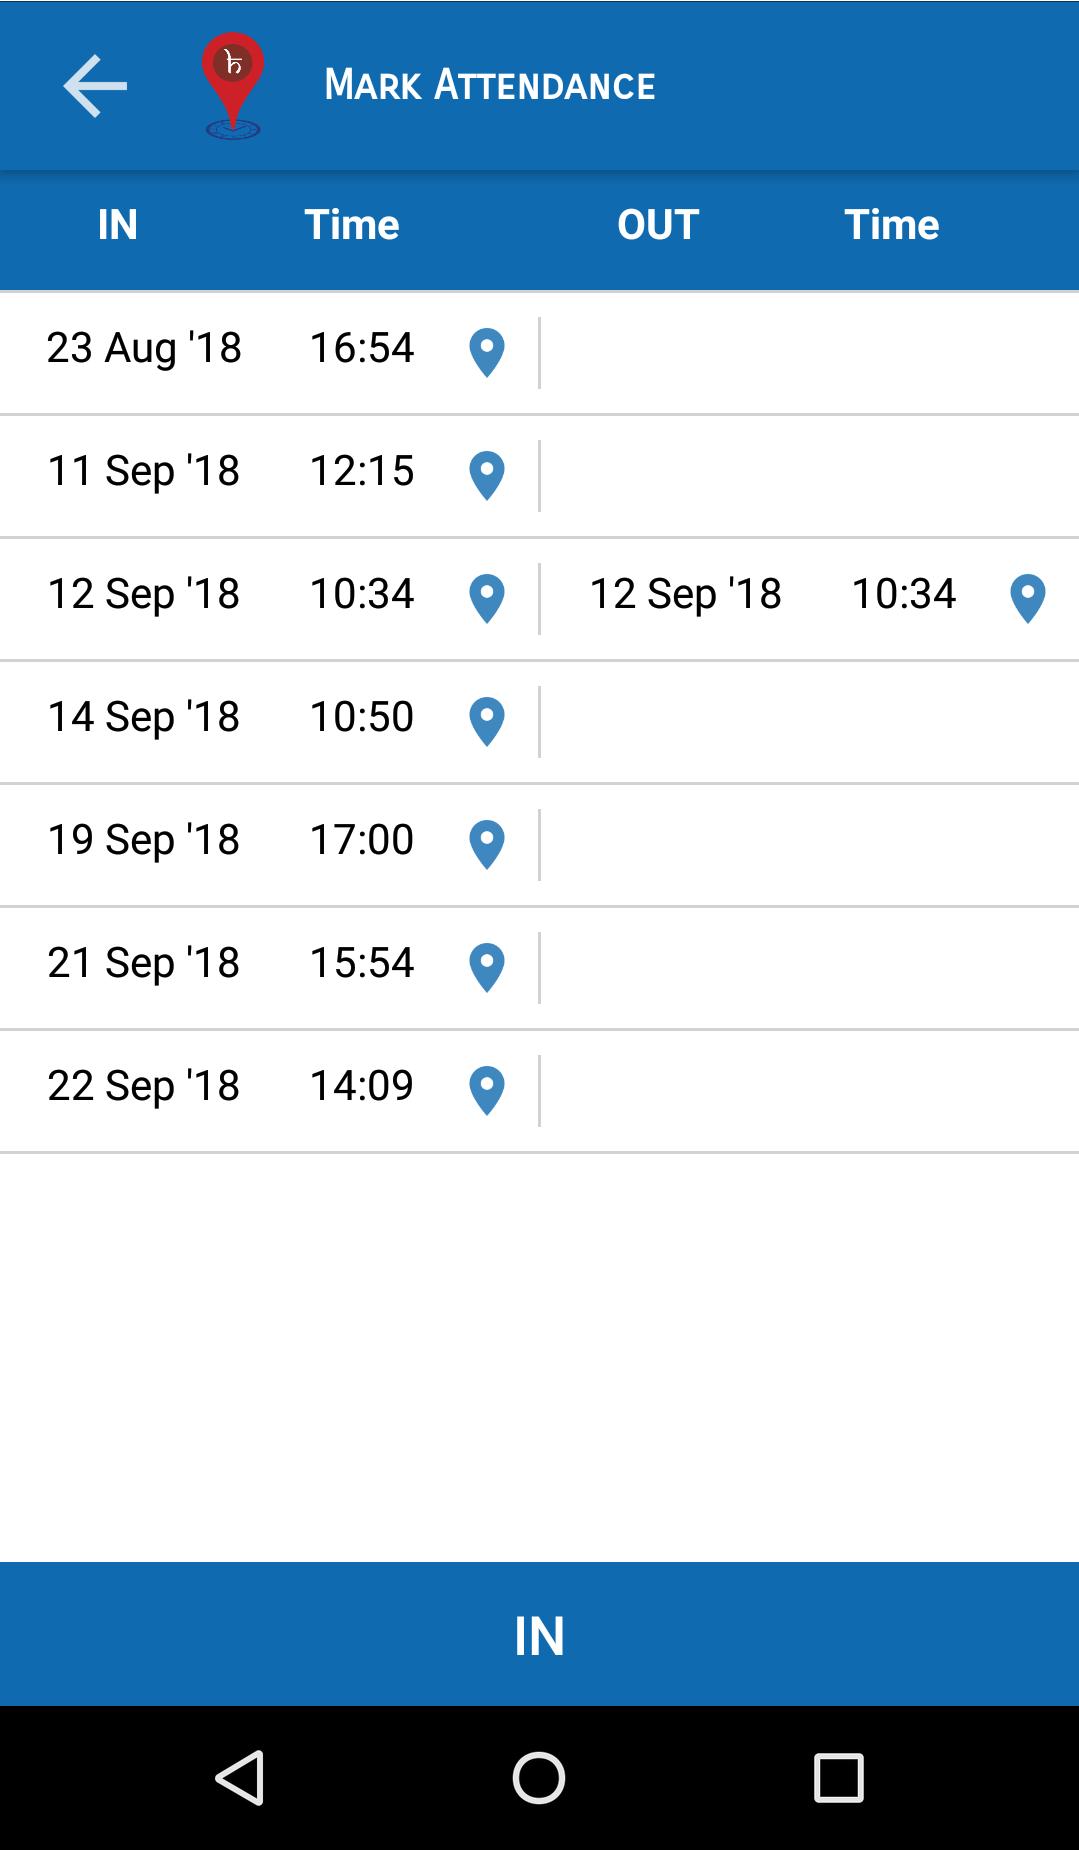Tap the back arrow in header
Image resolution: width=1079 pixels, height=1850 pixels.
click(95, 86)
